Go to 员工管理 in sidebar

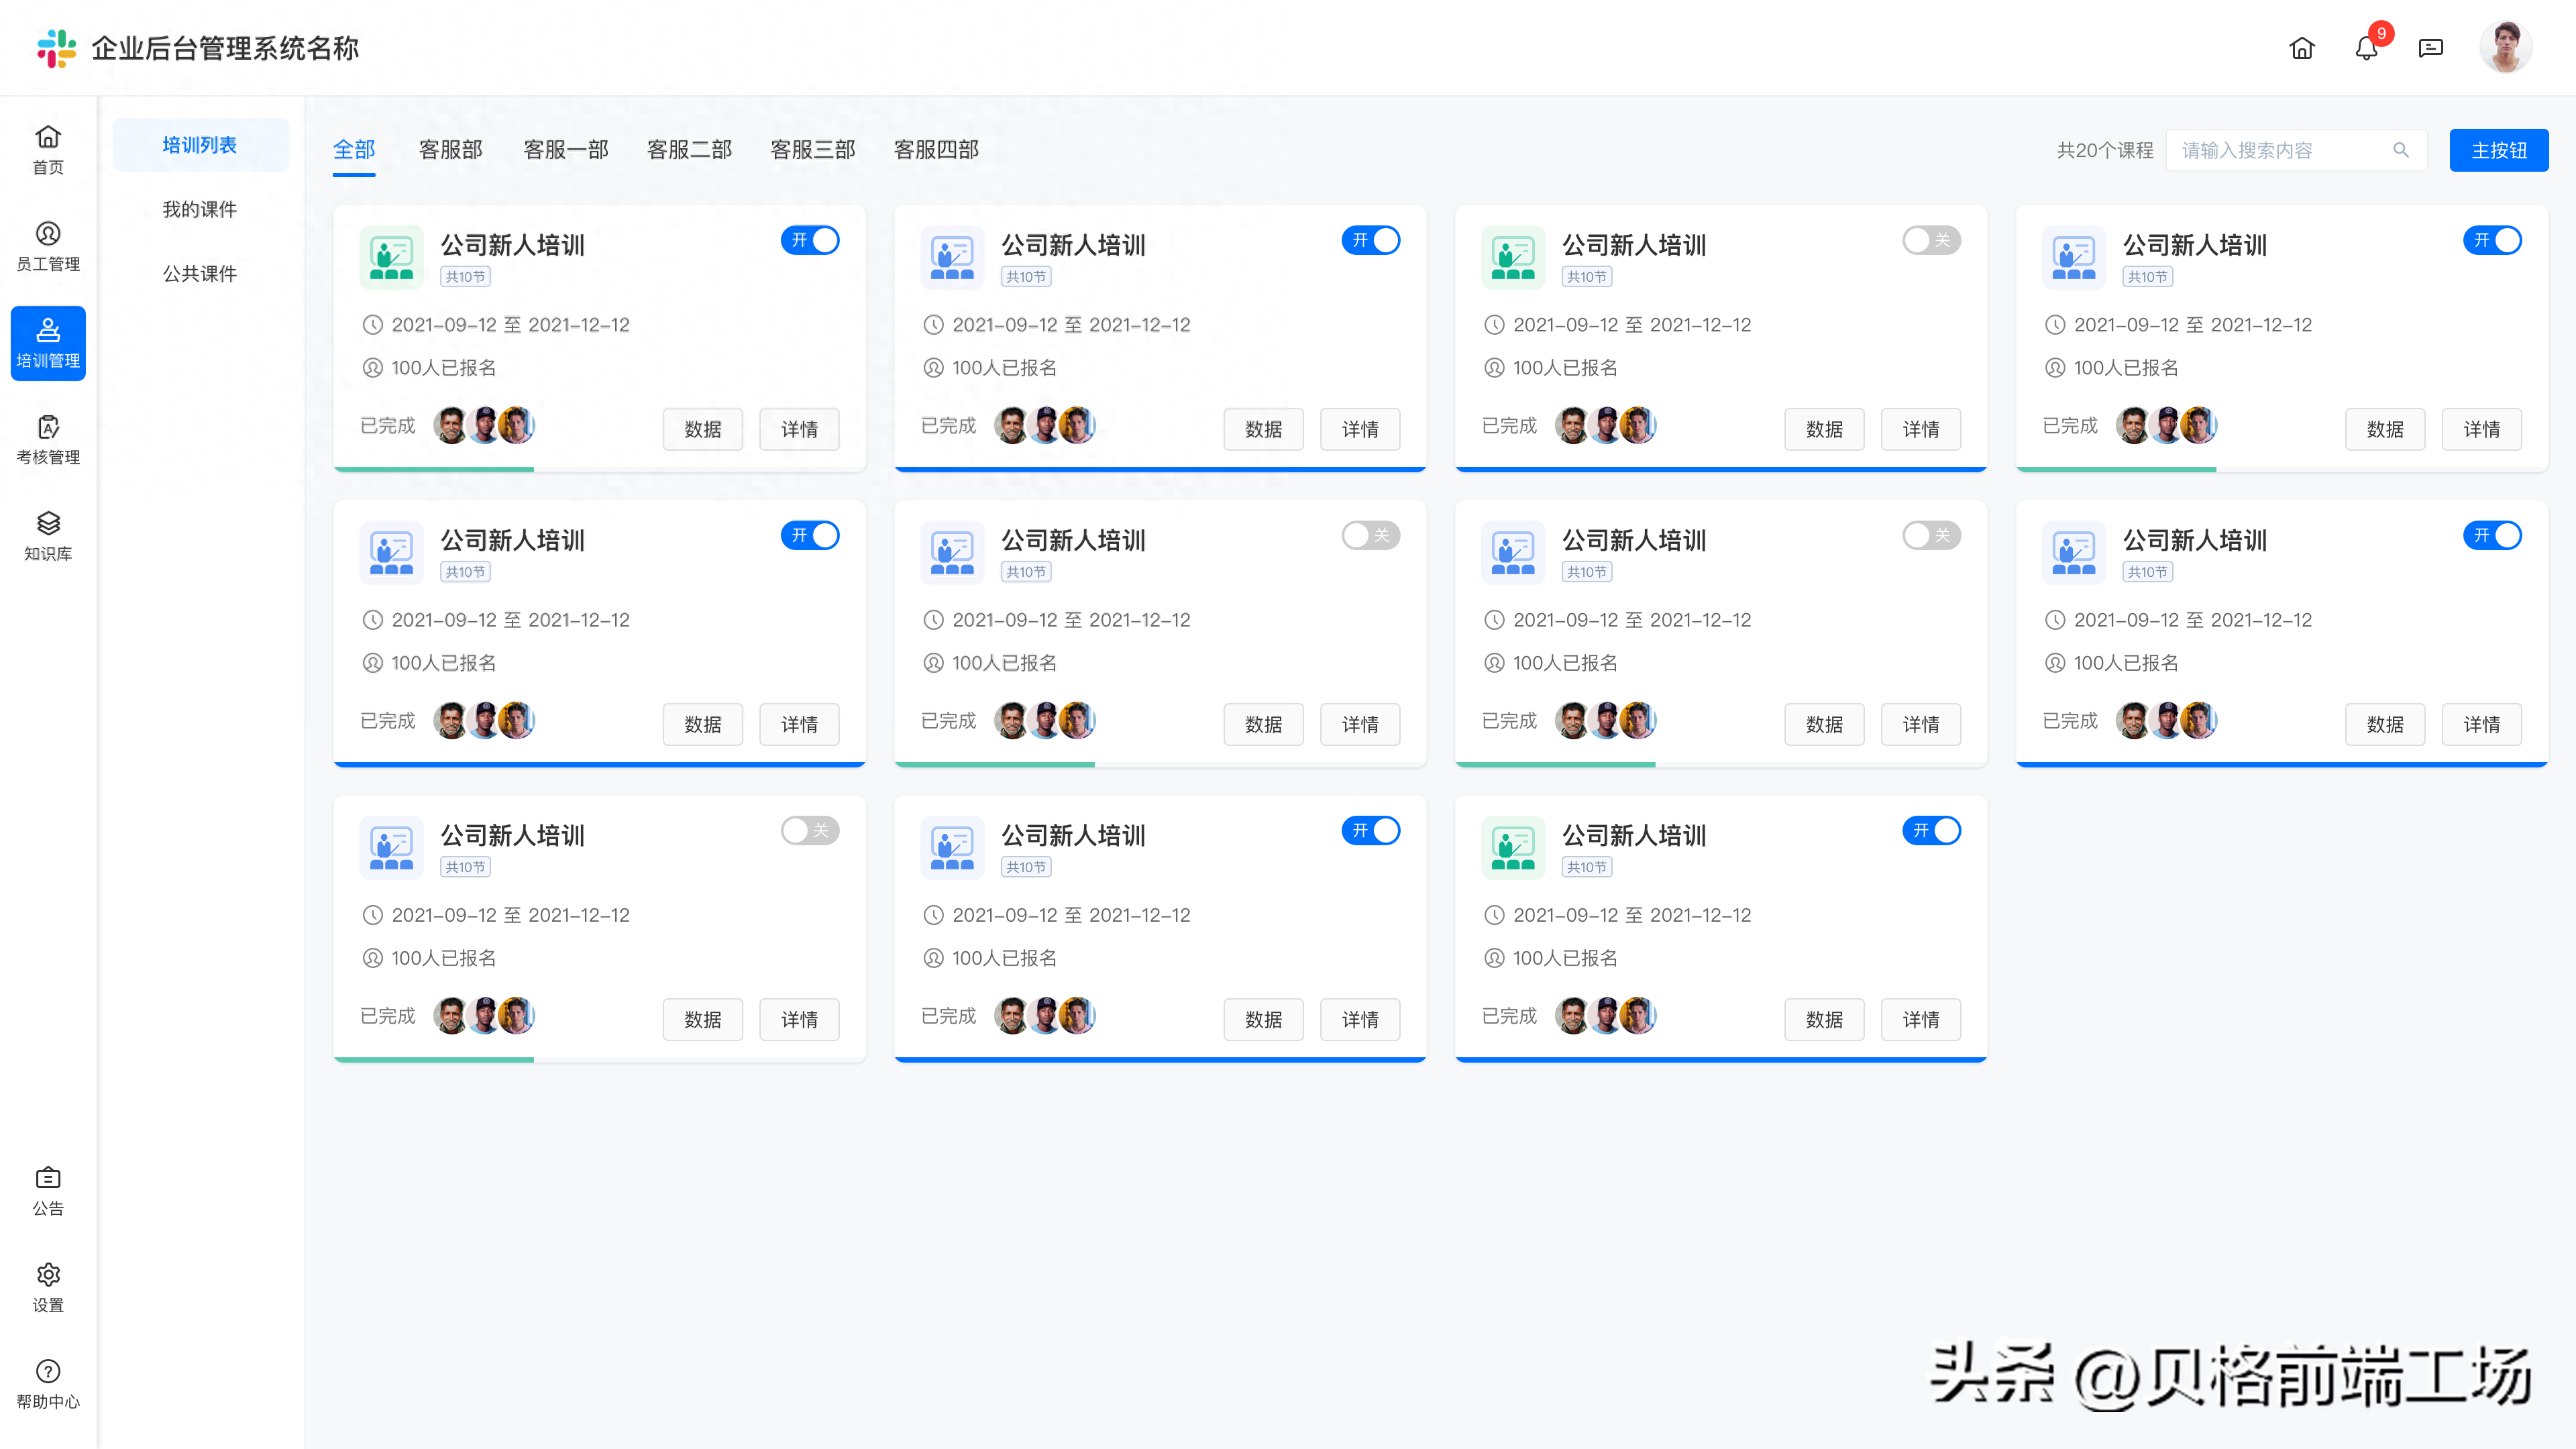pyautogui.click(x=48, y=246)
